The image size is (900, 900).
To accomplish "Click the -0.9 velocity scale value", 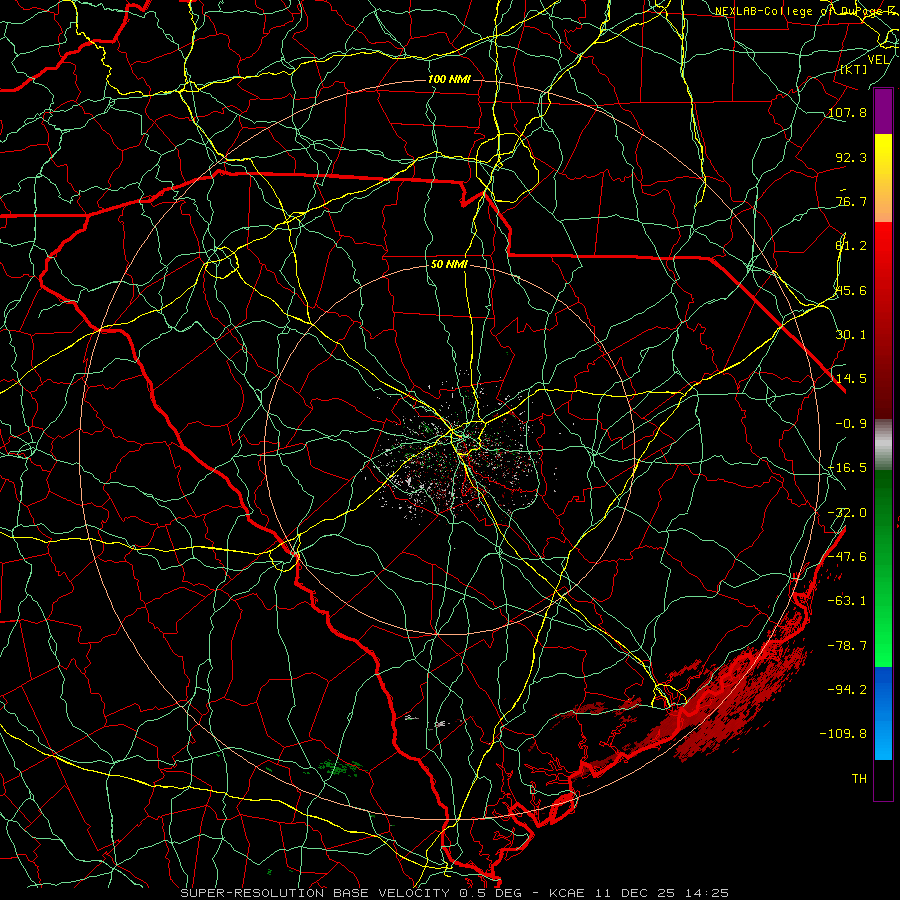I will tap(851, 424).
